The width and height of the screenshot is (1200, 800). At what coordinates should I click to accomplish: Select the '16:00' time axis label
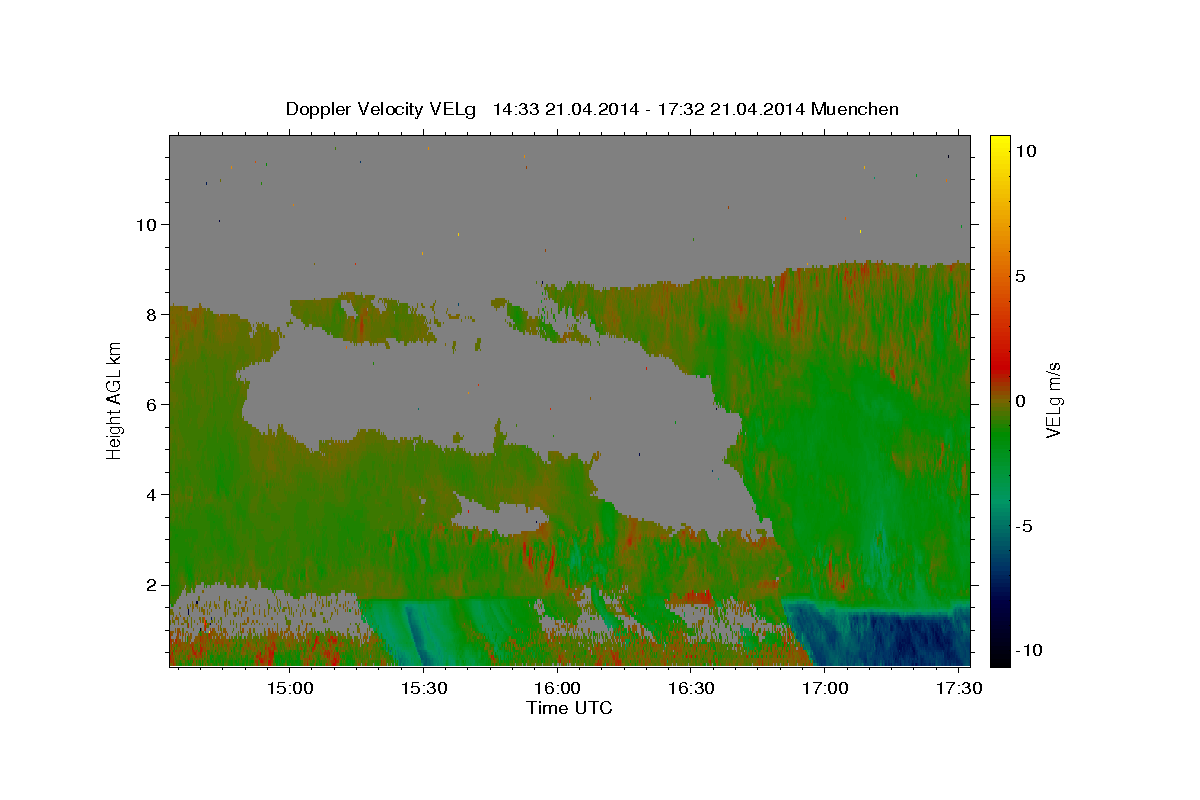click(557, 689)
